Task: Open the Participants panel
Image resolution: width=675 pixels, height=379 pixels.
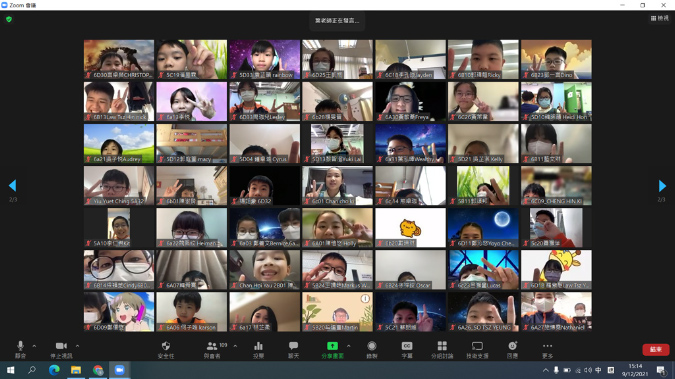Action: click(x=212, y=349)
